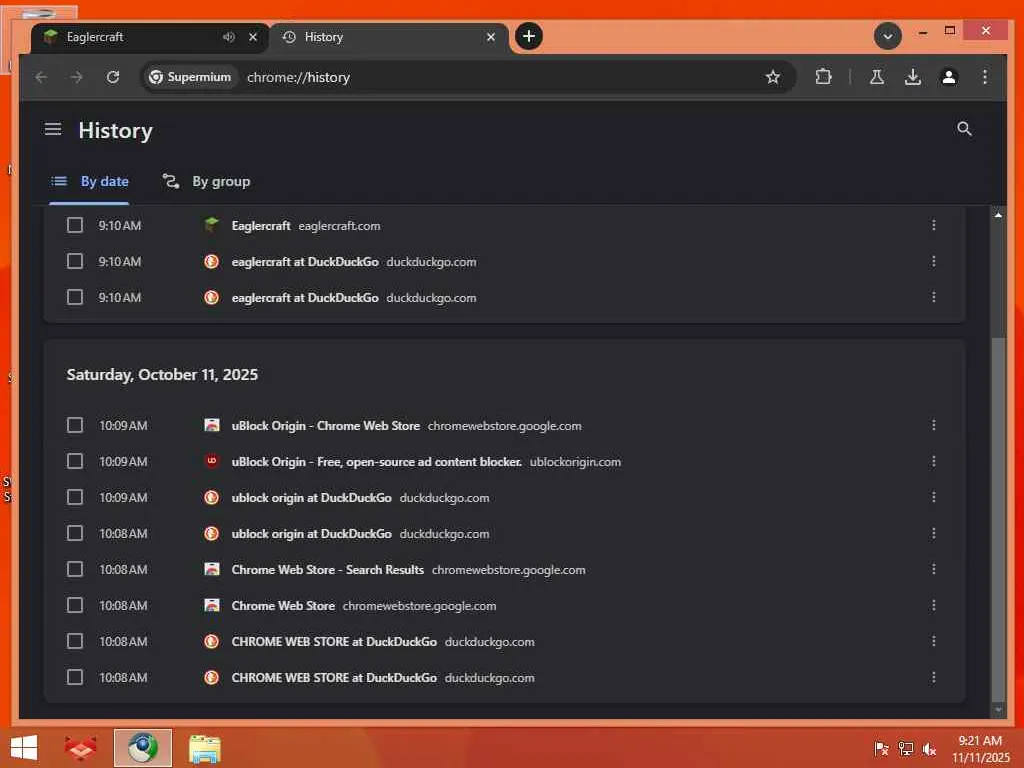The width and height of the screenshot is (1024, 768).
Task: Open uBlock Origin - Chrome Web Store link
Action: pyautogui.click(x=326, y=425)
